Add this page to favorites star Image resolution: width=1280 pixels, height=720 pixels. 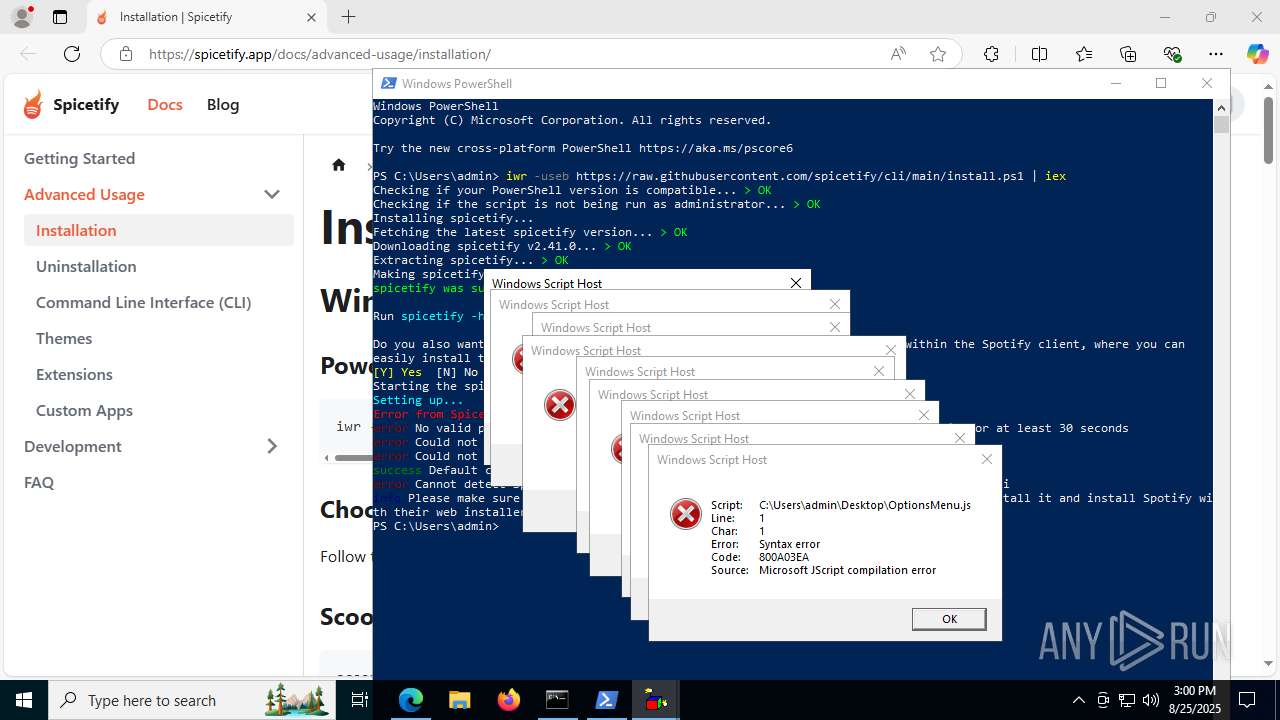point(938,54)
